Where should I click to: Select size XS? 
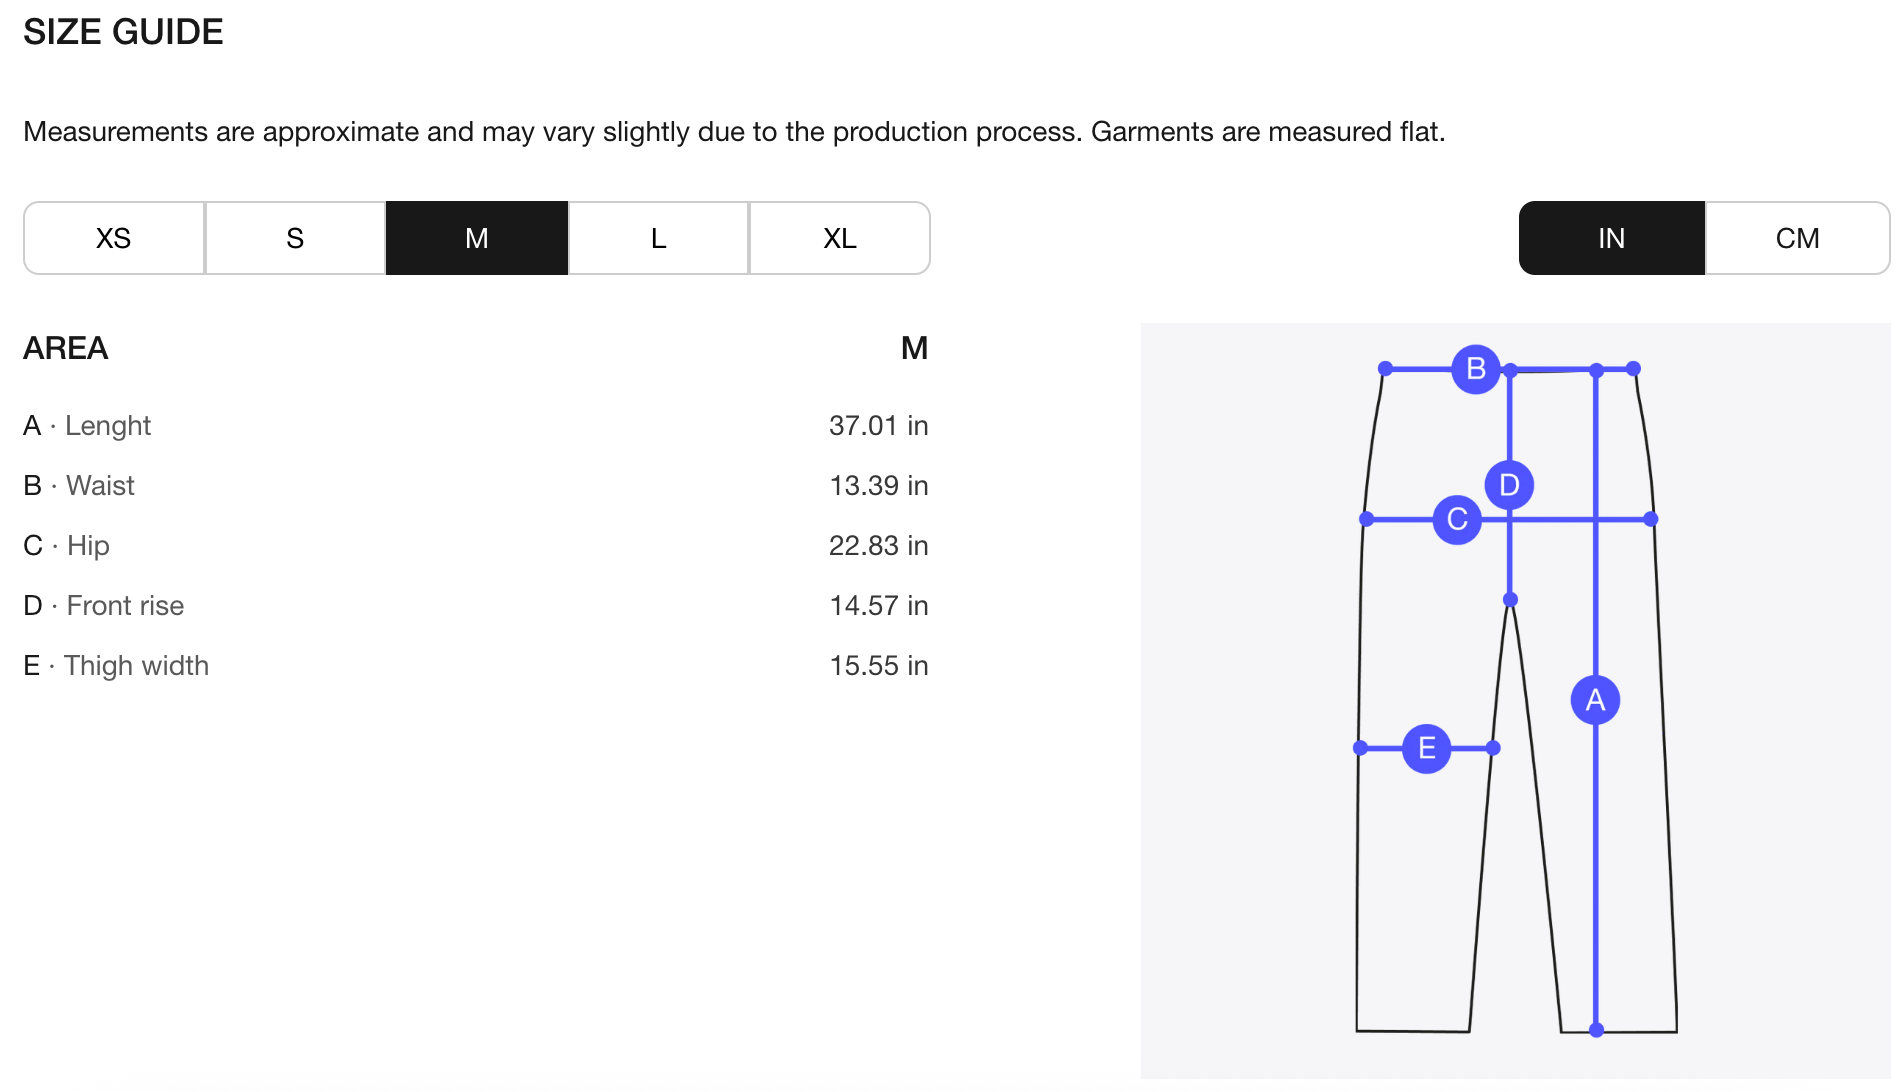[x=114, y=238]
